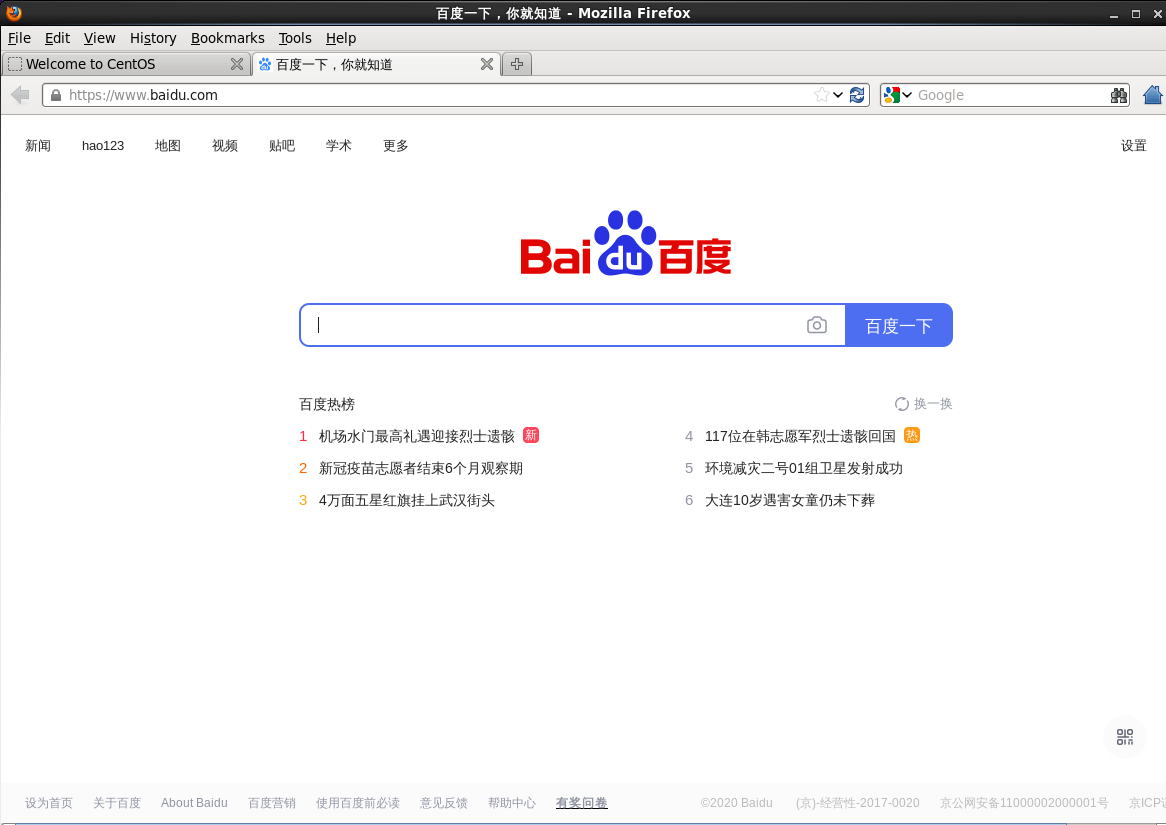The height and width of the screenshot is (825, 1166).
Task: Click 有奖问卷 footer link
Action: [x=582, y=803]
